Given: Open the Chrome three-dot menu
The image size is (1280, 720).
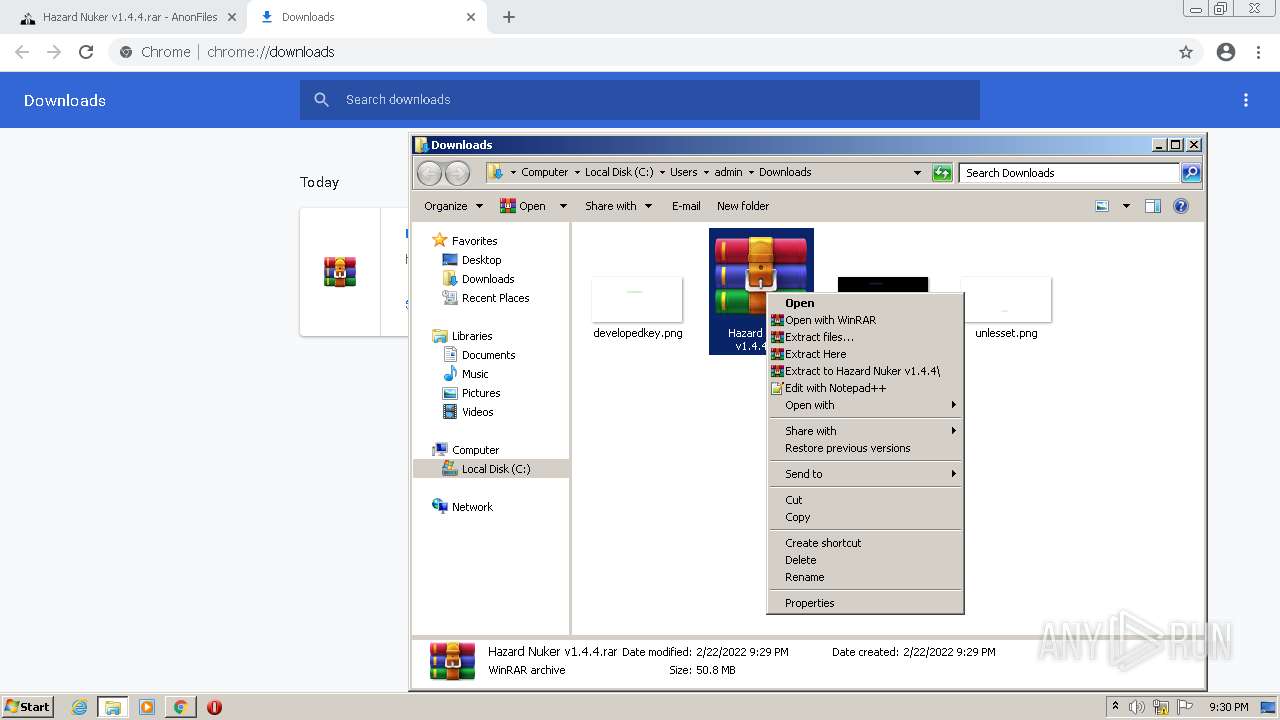Looking at the screenshot, I should click(x=1259, y=52).
